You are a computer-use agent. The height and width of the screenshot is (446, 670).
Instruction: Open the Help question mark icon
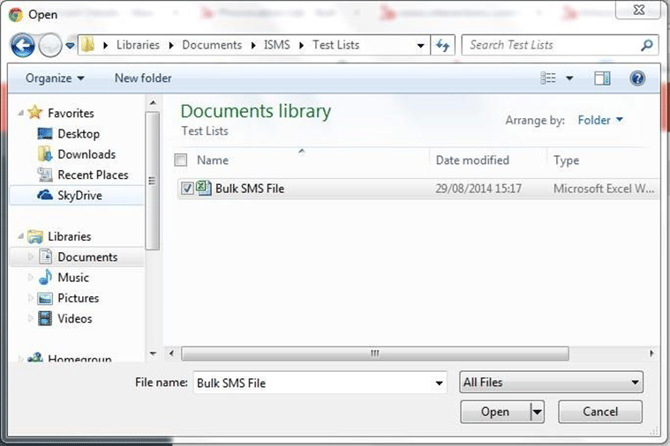(x=636, y=78)
